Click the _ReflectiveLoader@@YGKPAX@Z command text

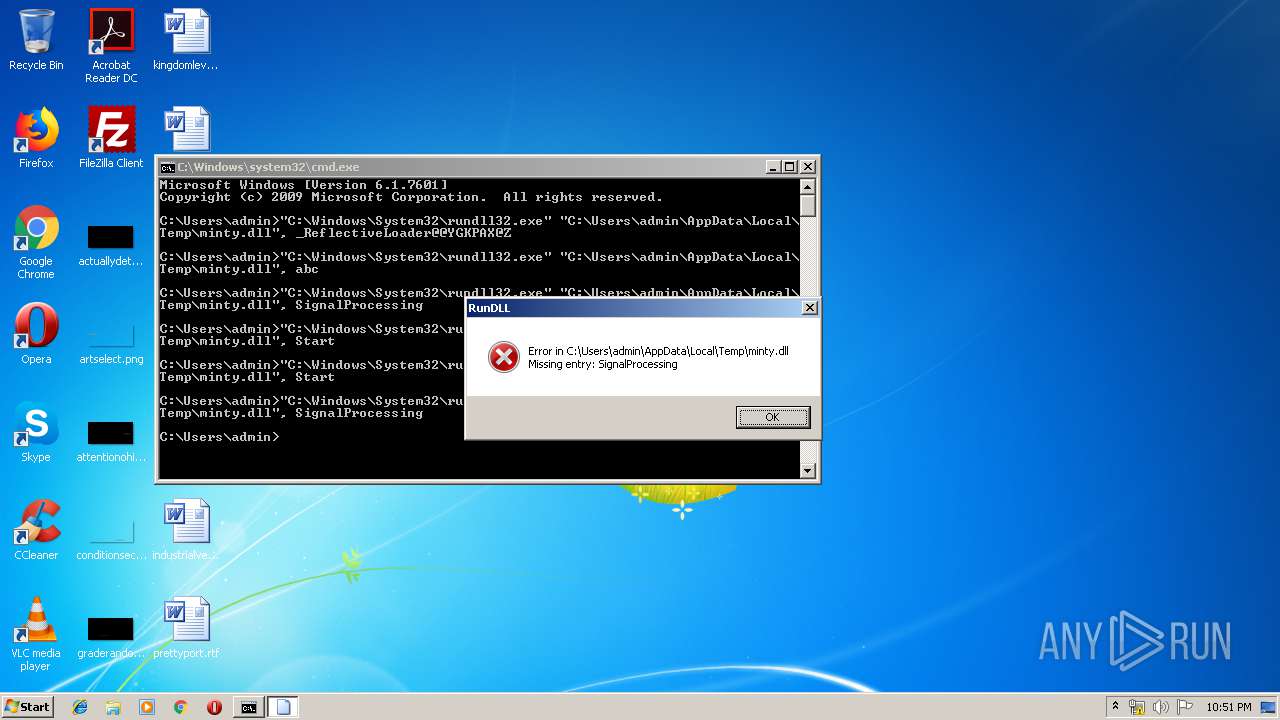point(403,233)
